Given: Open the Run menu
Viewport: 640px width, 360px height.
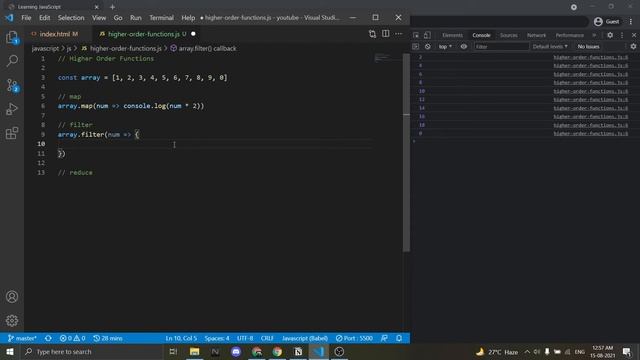Looking at the screenshot, I should 136,18.
